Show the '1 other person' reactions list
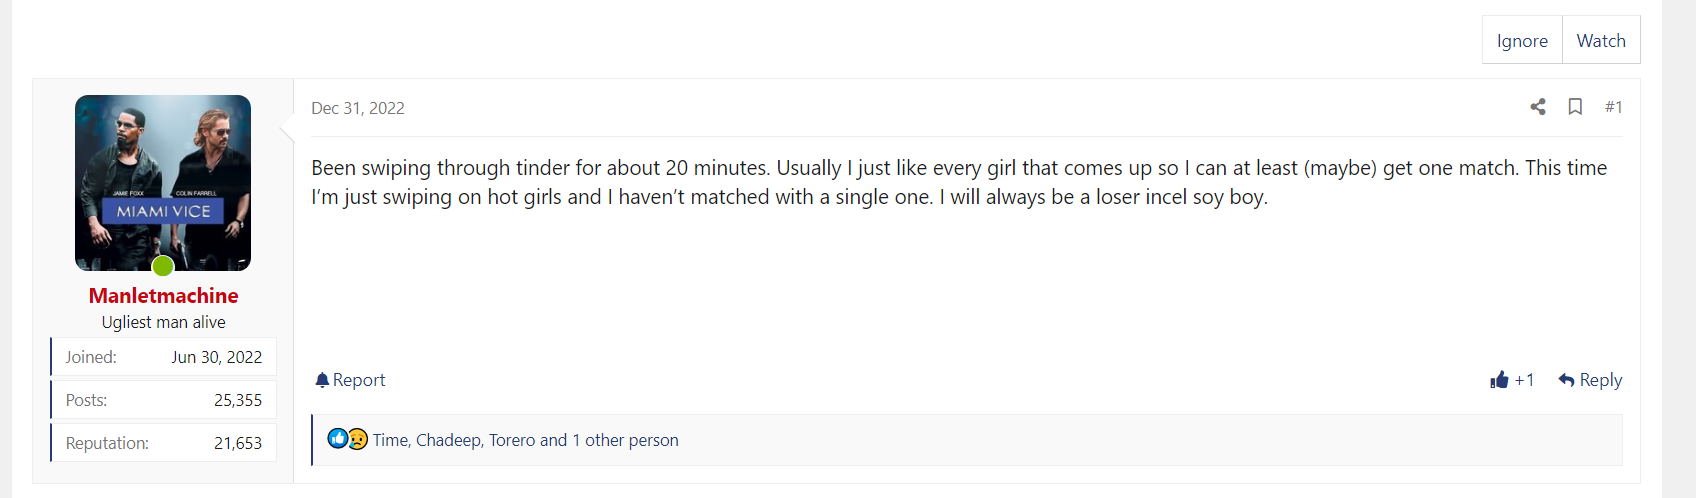 625,440
